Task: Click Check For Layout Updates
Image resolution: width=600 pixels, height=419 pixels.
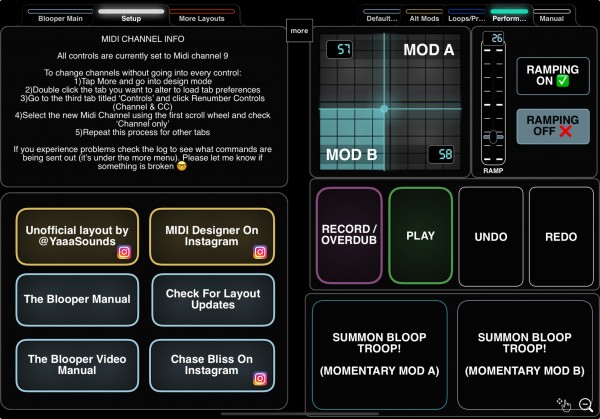Action: pyautogui.click(x=213, y=300)
